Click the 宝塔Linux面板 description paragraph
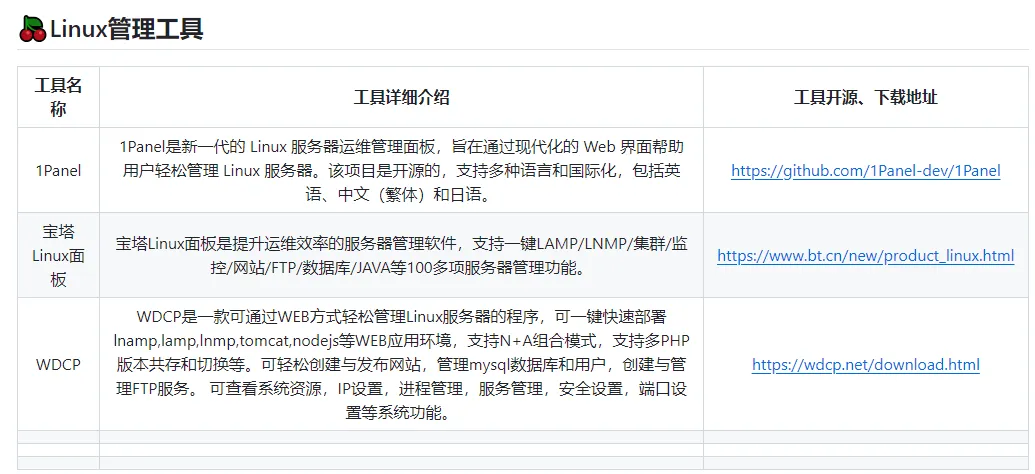 pos(401,256)
